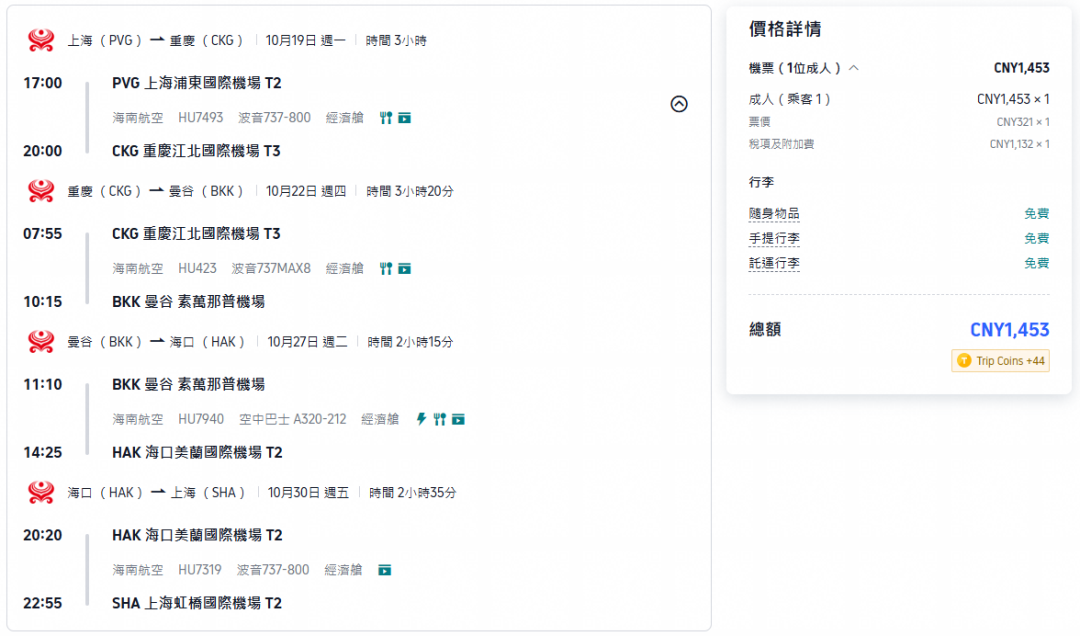The height and width of the screenshot is (636, 1080).
Task: Click entertainment screen icon on HU7493
Action: click(404, 118)
